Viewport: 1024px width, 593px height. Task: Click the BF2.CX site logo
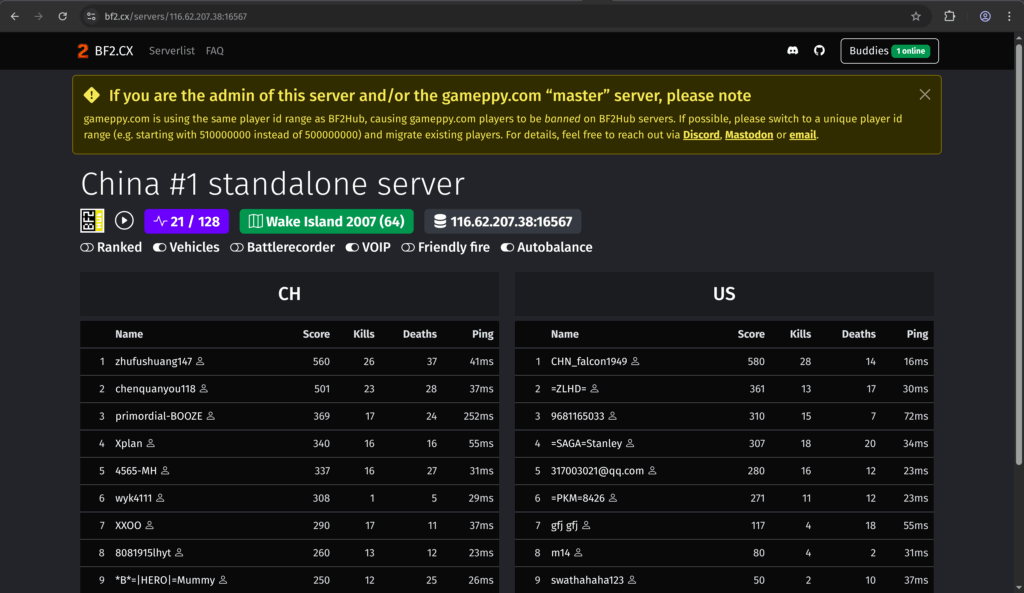(105, 51)
